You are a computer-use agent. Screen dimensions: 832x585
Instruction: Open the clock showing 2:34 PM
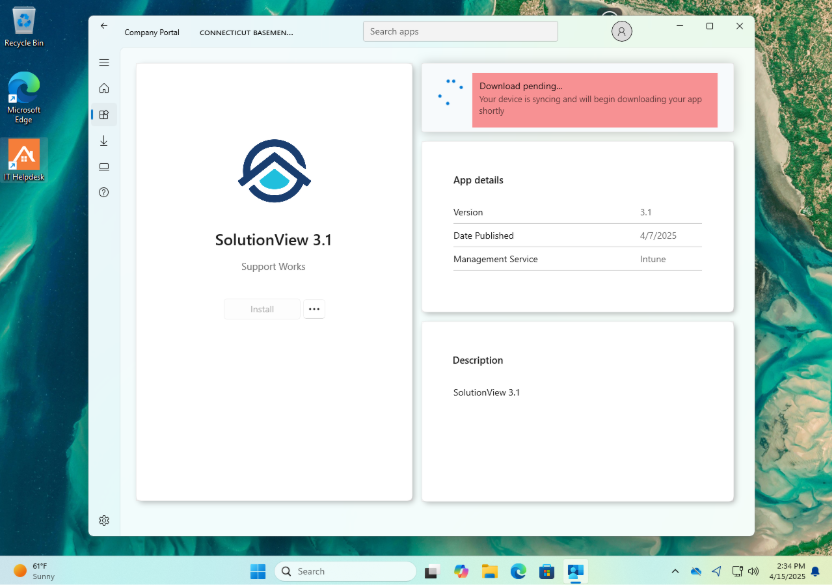(787, 571)
